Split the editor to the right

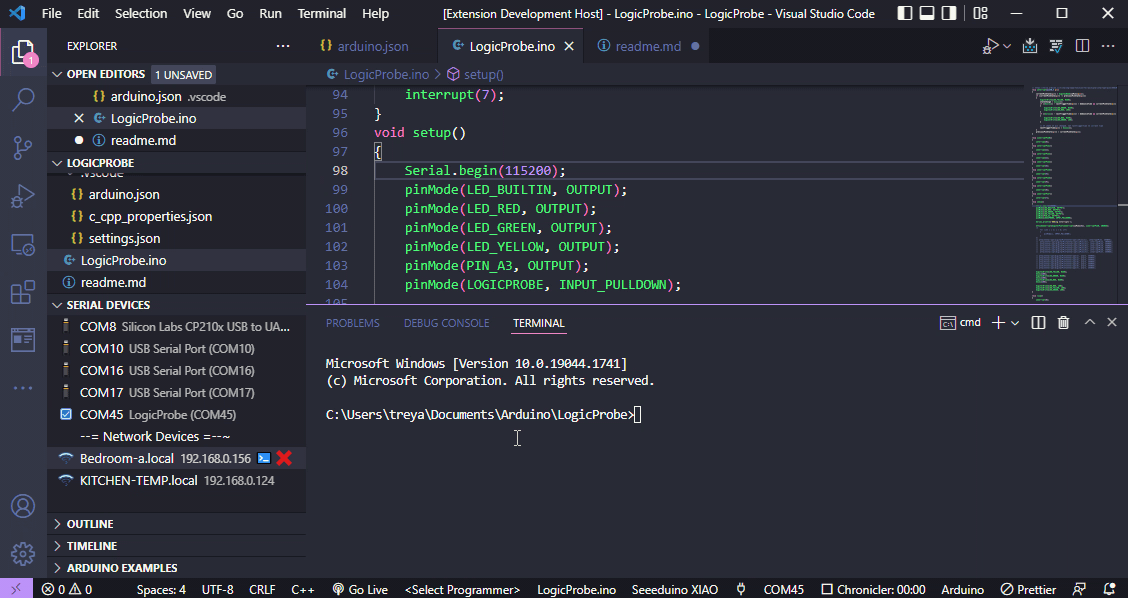1082,46
